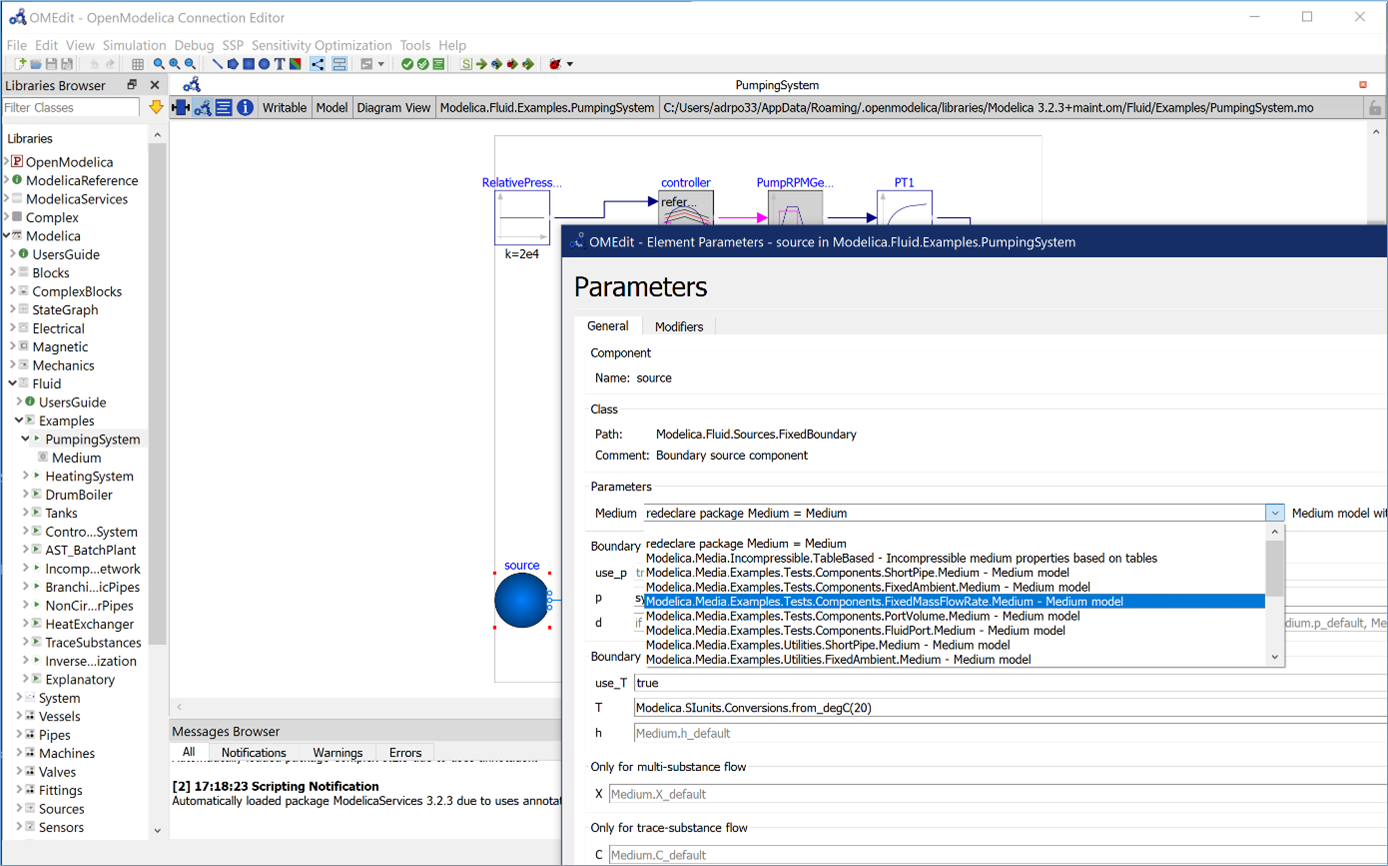Collapse the Fluid library node

tap(12, 383)
